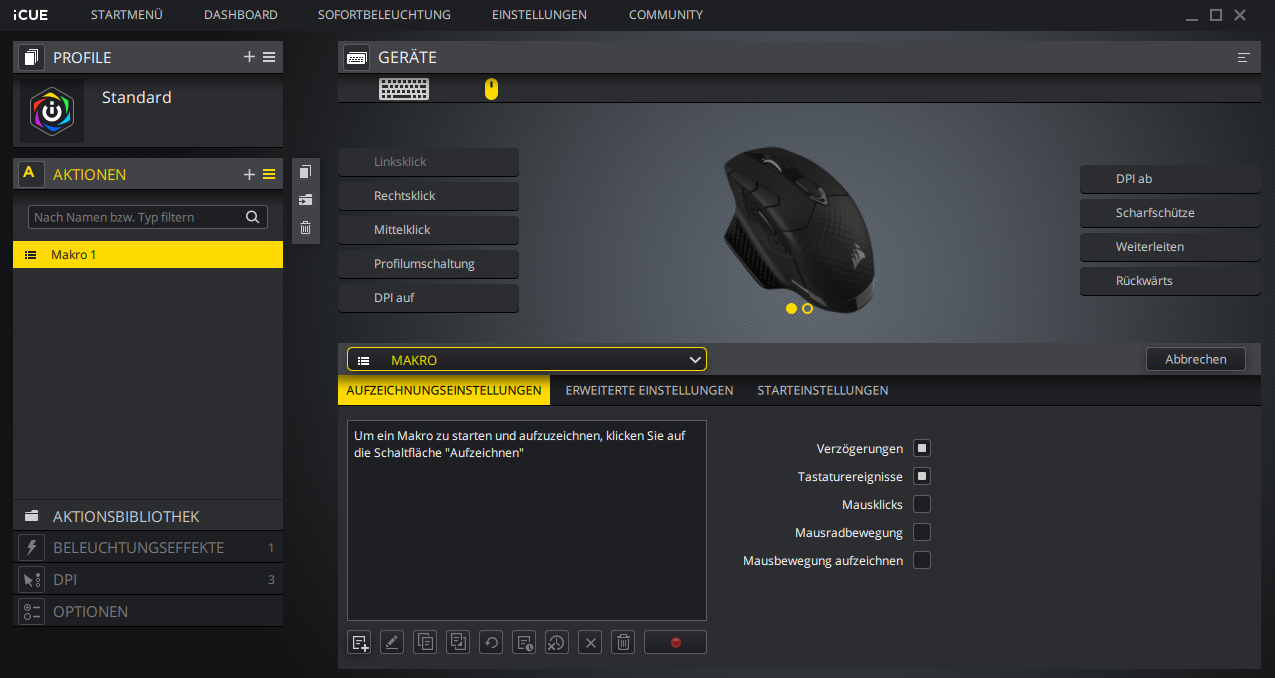1275x678 pixels.
Task: Click the move-to-library folder icon
Action: (306, 200)
